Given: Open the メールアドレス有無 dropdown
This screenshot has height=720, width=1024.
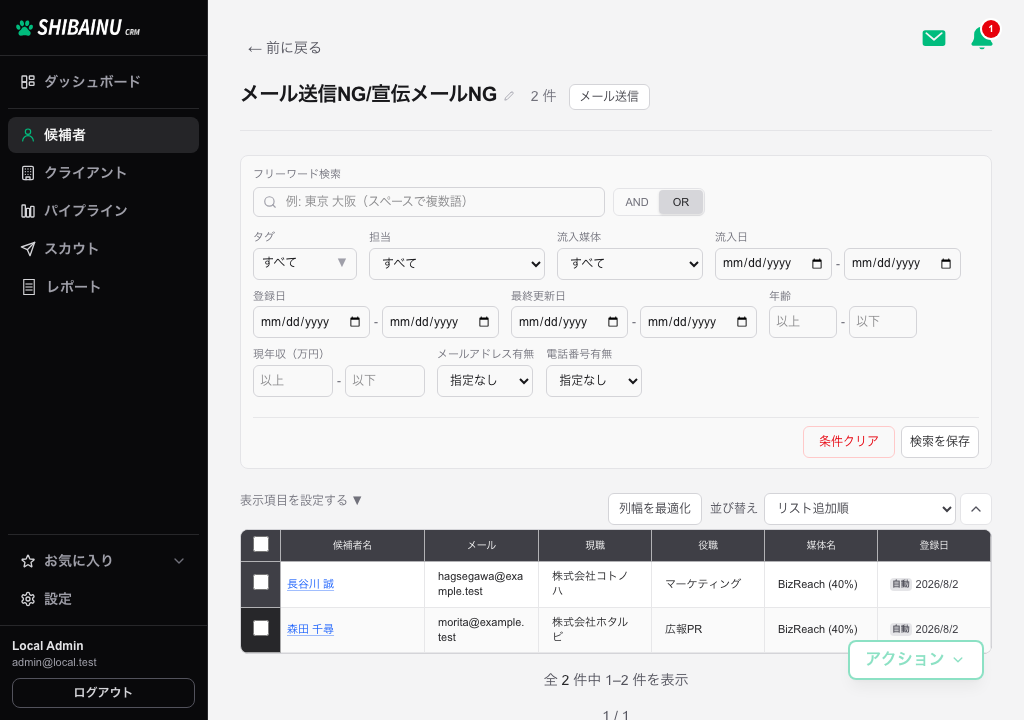Looking at the screenshot, I should click(485, 381).
